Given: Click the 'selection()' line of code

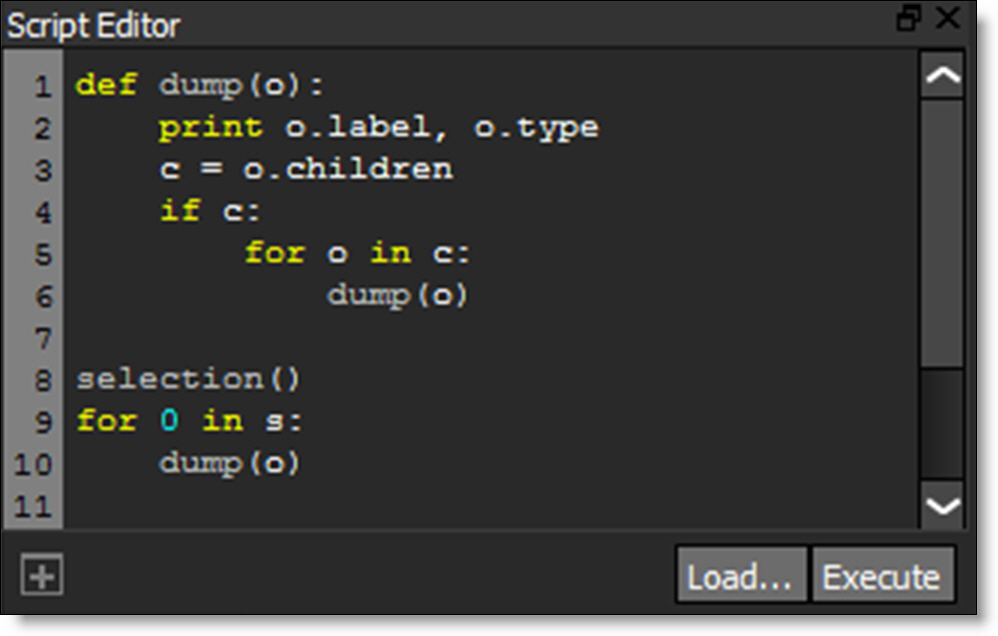Looking at the screenshot, I should click(x=188, y=379).
